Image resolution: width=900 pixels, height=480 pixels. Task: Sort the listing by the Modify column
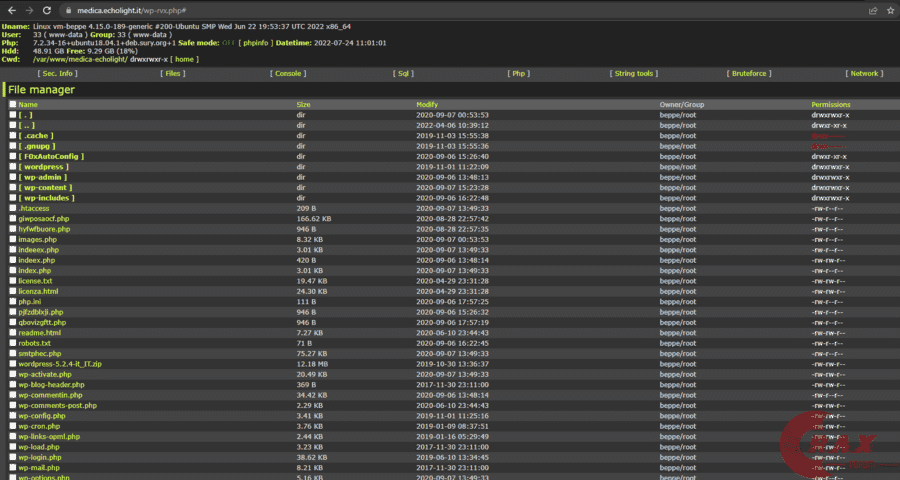click(x=427, y=104)
